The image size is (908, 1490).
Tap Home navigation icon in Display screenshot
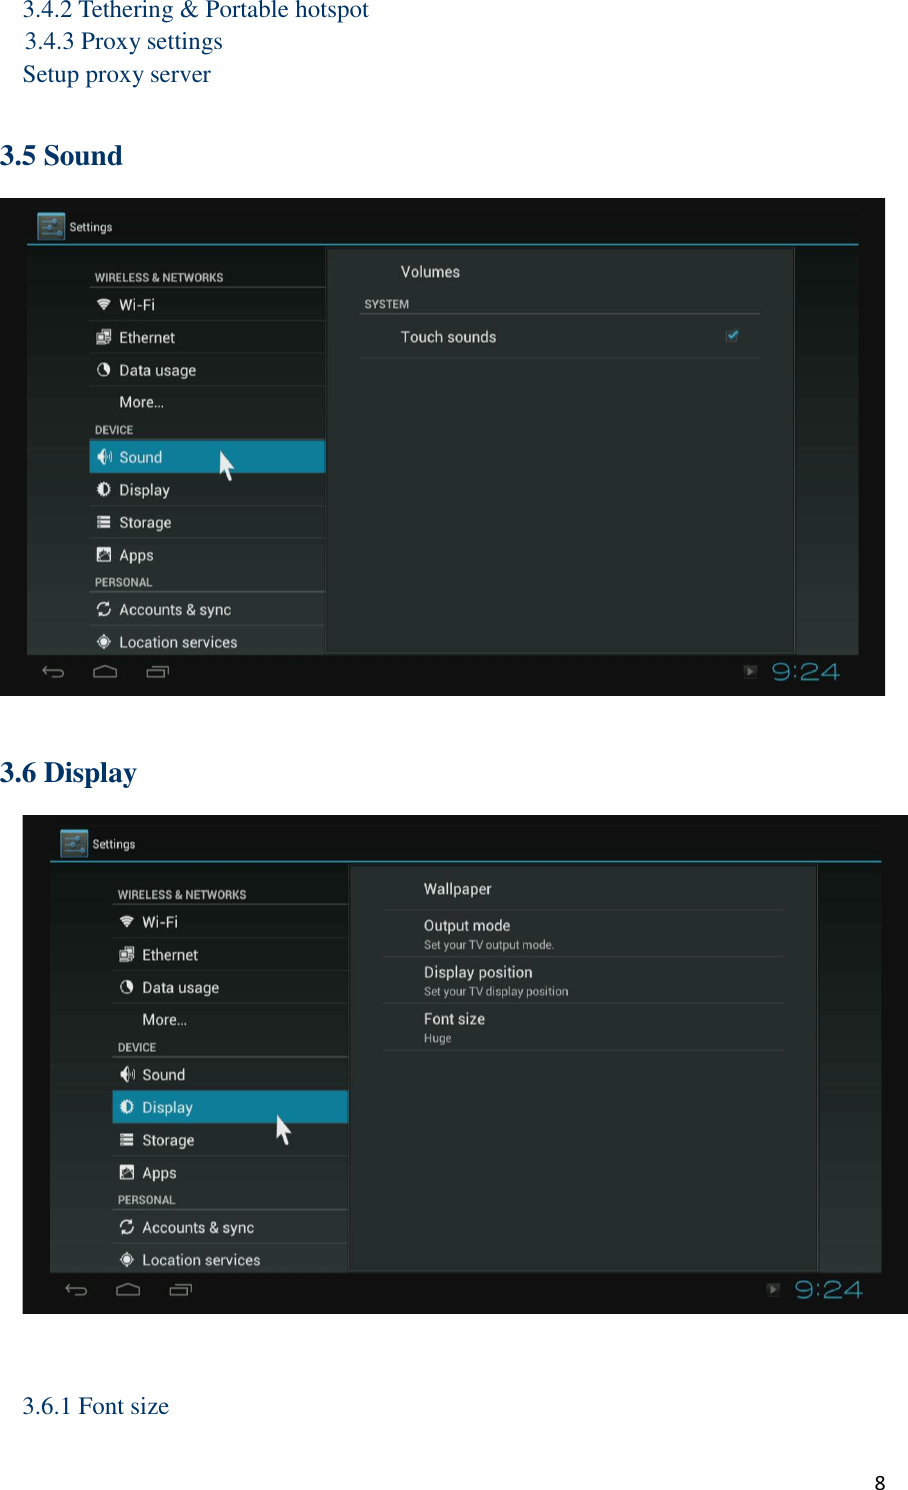point(128,1290)
